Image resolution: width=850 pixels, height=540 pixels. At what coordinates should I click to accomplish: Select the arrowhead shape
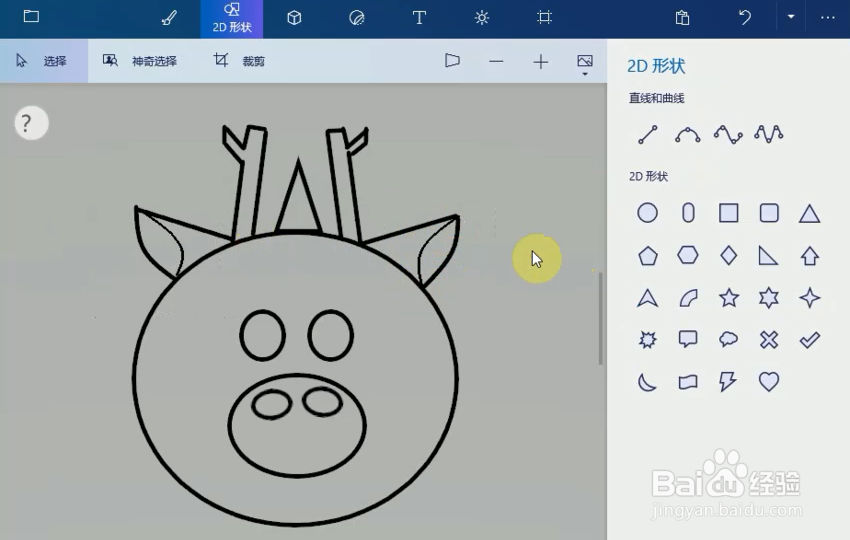tap(647, 298)
